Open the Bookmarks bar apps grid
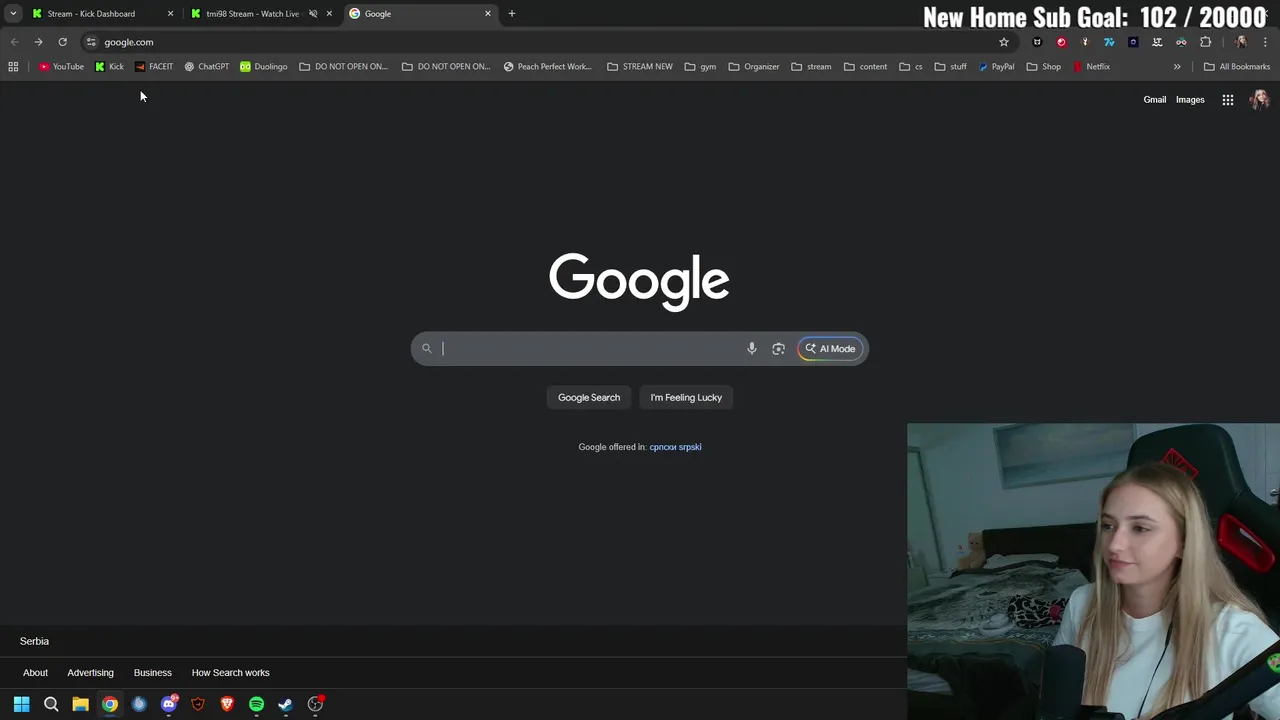The height and width of the screenshot is (720, 1280). point(13,66)
